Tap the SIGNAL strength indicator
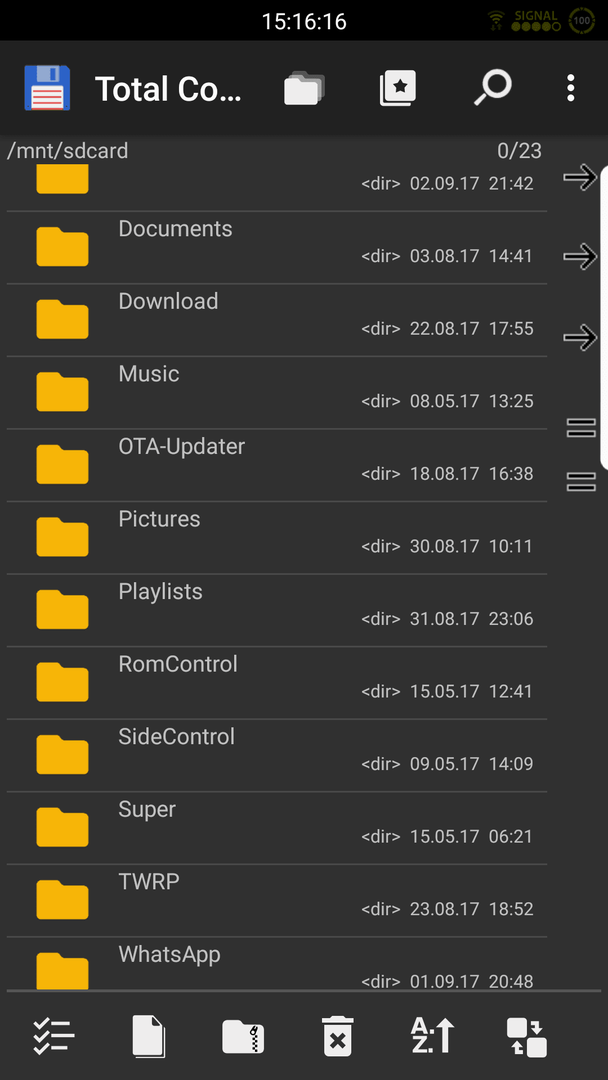608x1080 pixels. tap(536, 21)
